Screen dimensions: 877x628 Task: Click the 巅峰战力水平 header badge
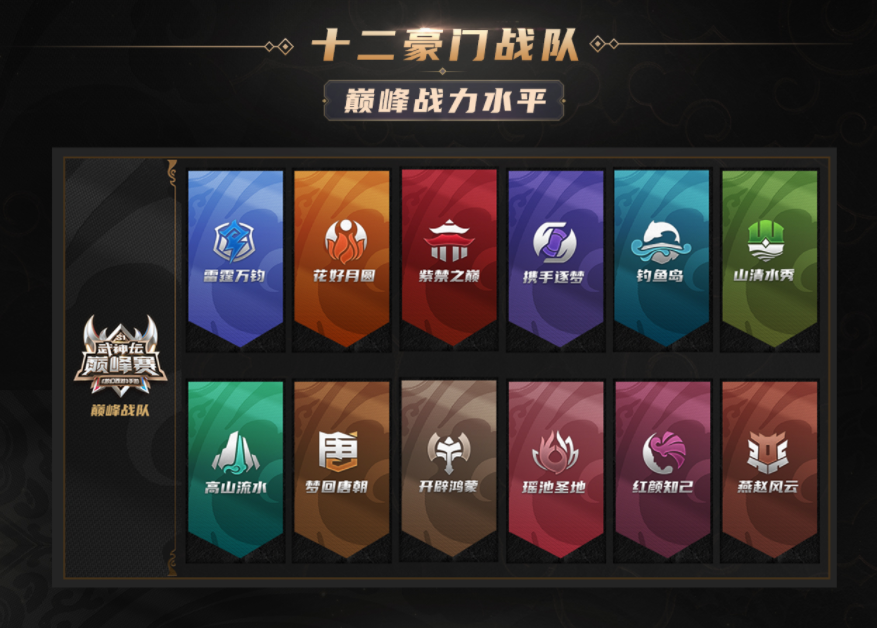[444, 101]
